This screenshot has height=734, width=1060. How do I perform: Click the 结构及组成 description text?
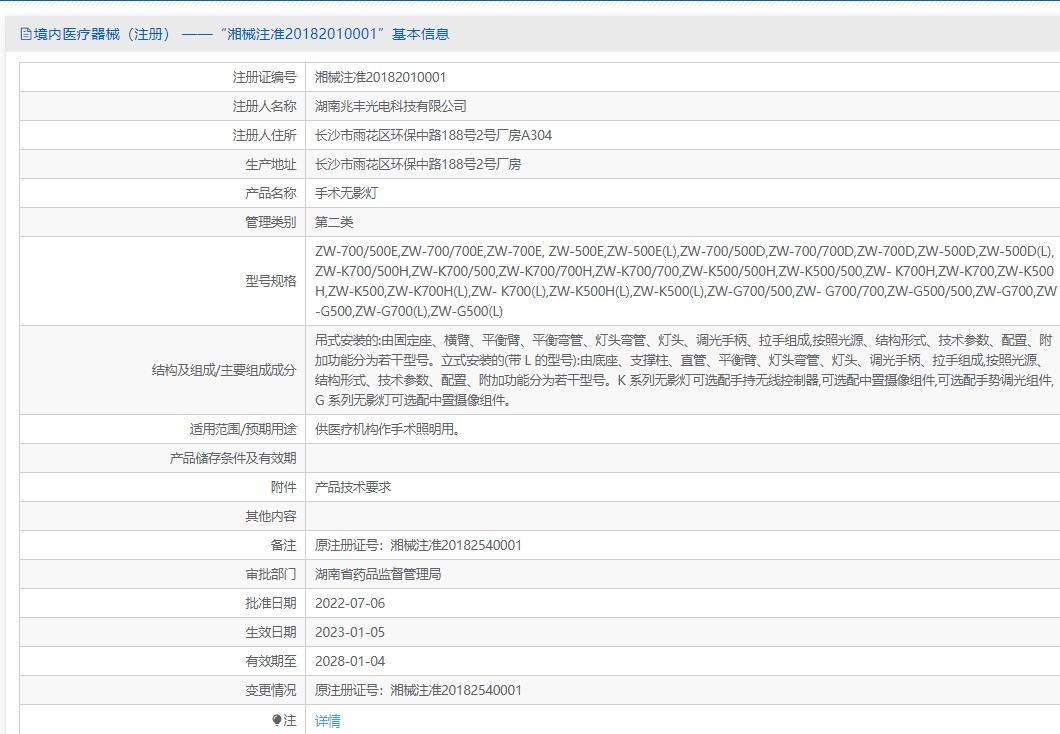685,369
